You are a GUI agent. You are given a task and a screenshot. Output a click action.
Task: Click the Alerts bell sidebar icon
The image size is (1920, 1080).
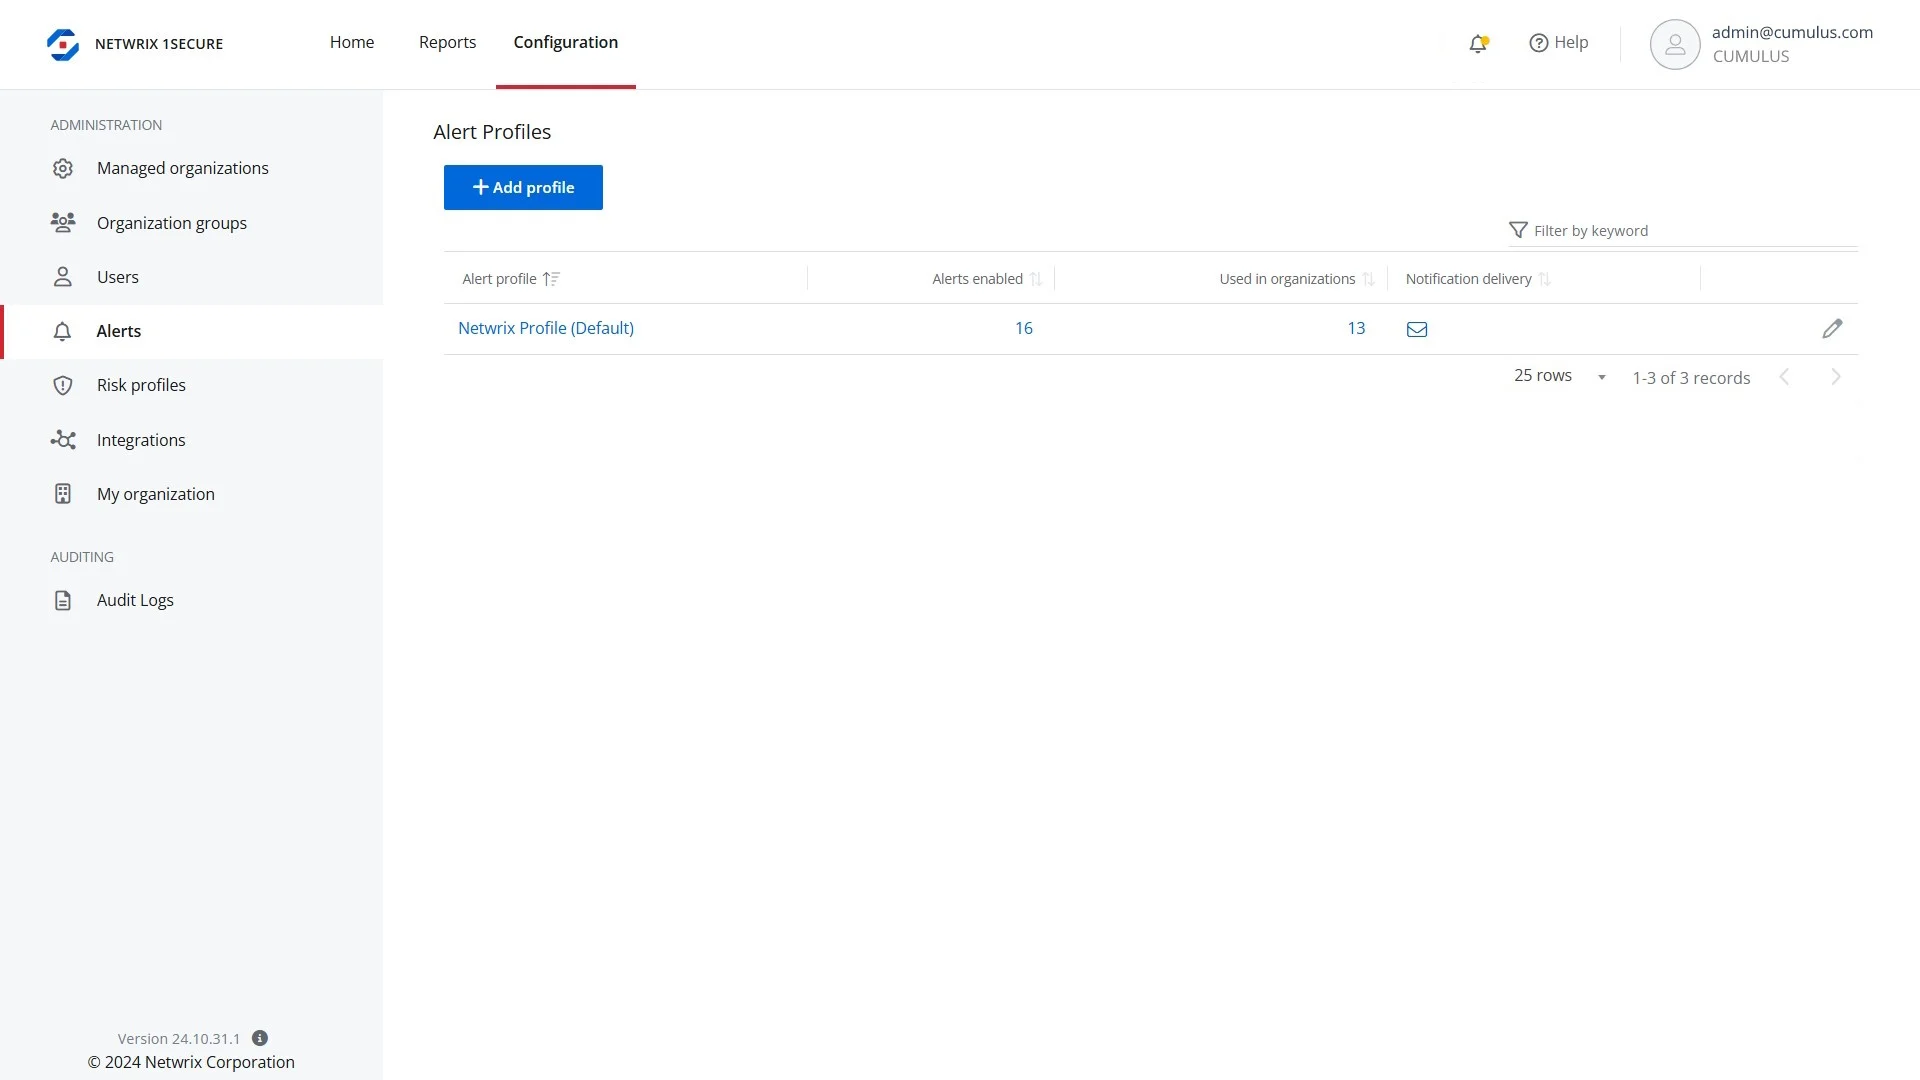62,331
